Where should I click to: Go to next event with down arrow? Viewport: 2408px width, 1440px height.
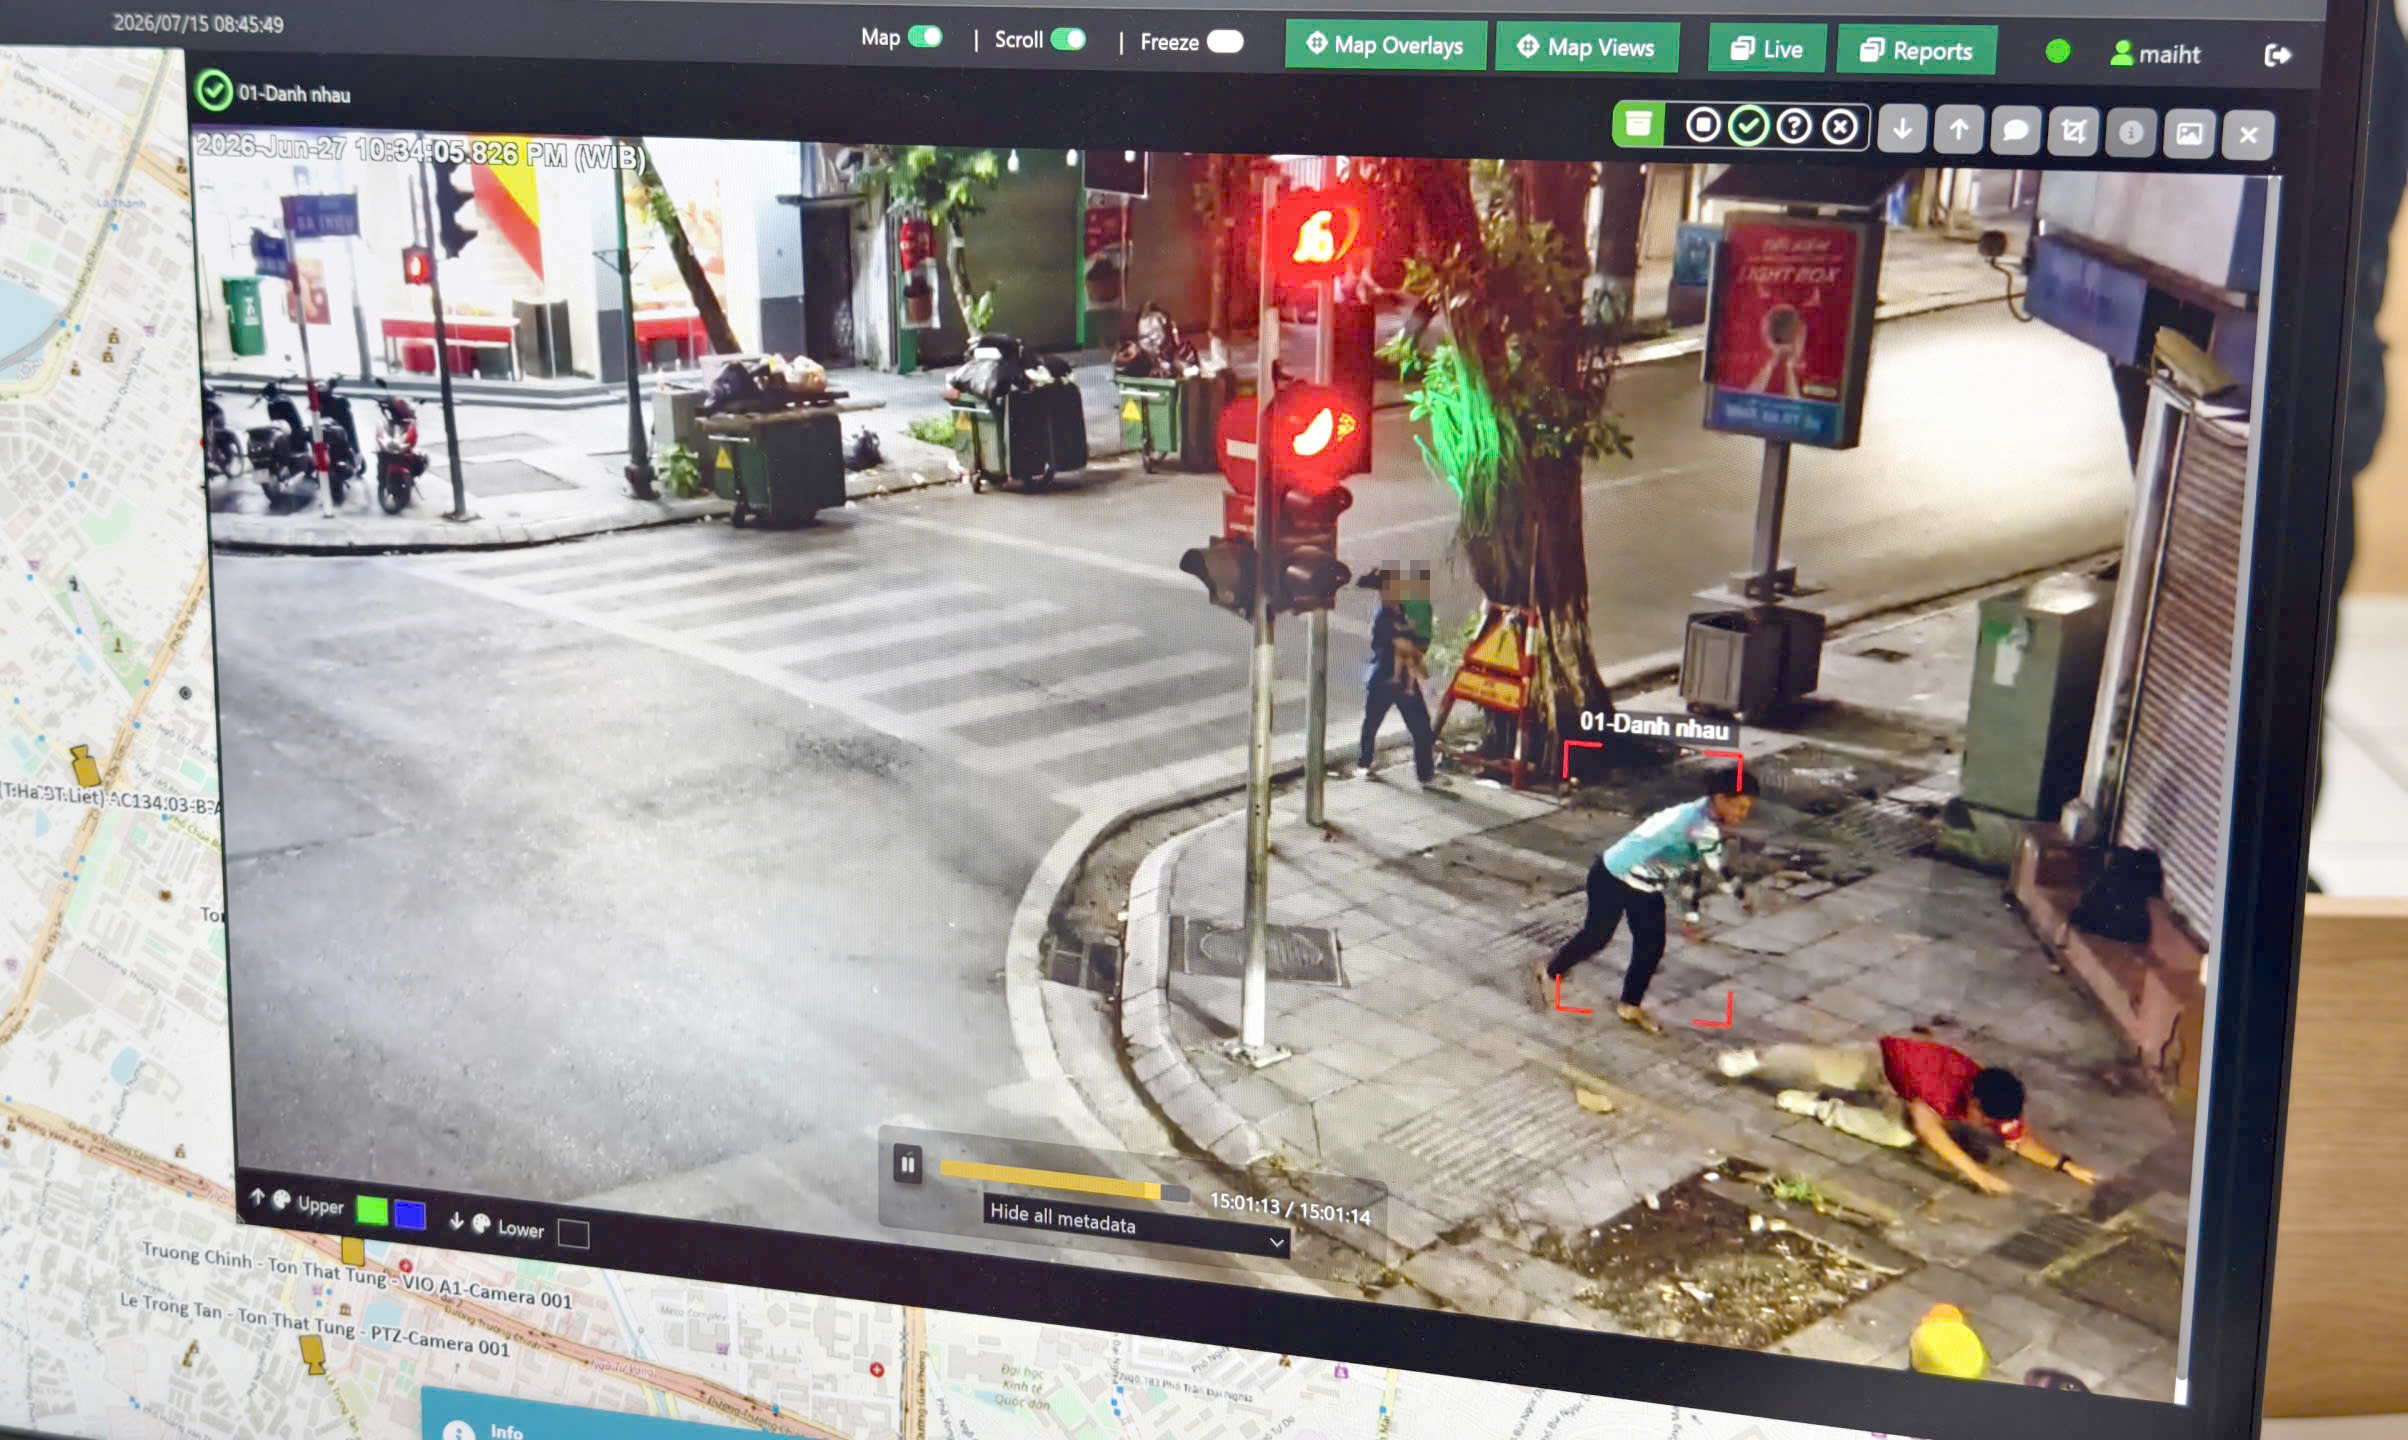click(x=1902, y=129)
